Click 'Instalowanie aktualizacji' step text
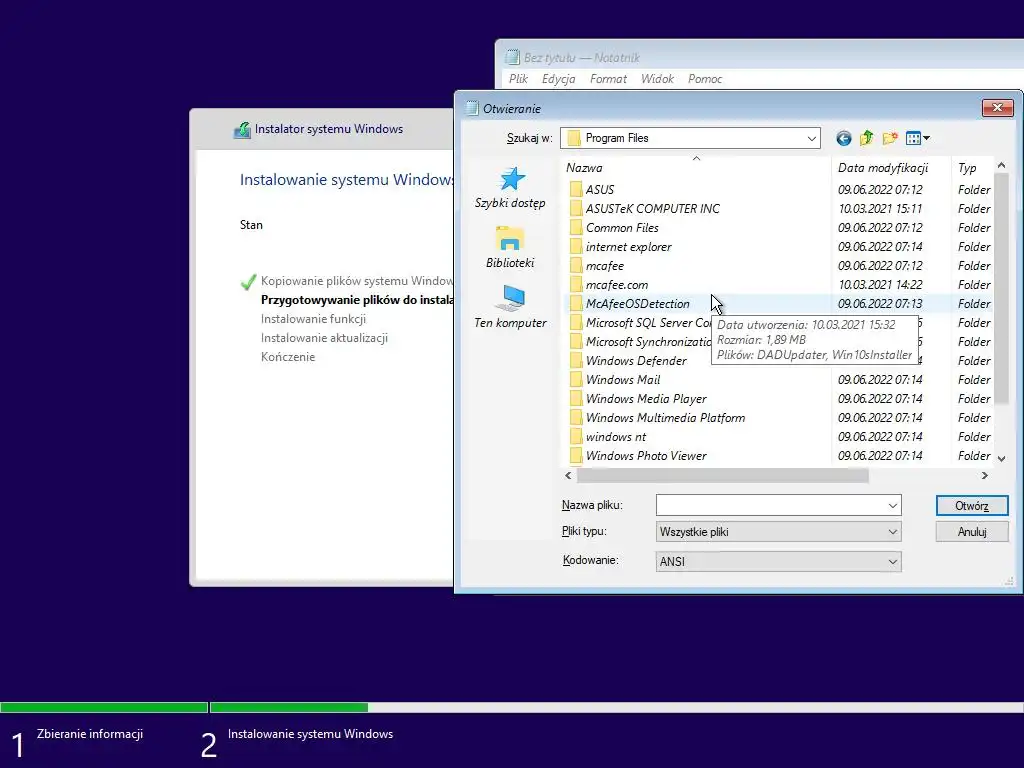Screen dimensions: 1024x768 coord(324,338)
